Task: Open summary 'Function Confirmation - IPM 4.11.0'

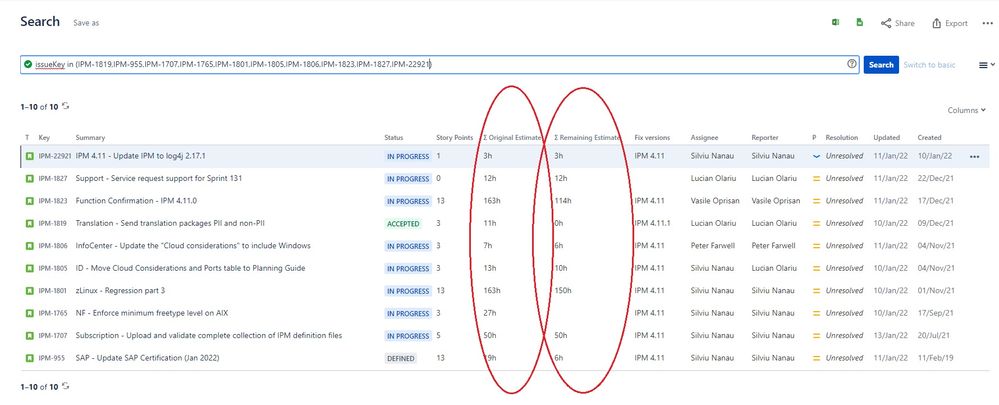Action: pos(136,201)
